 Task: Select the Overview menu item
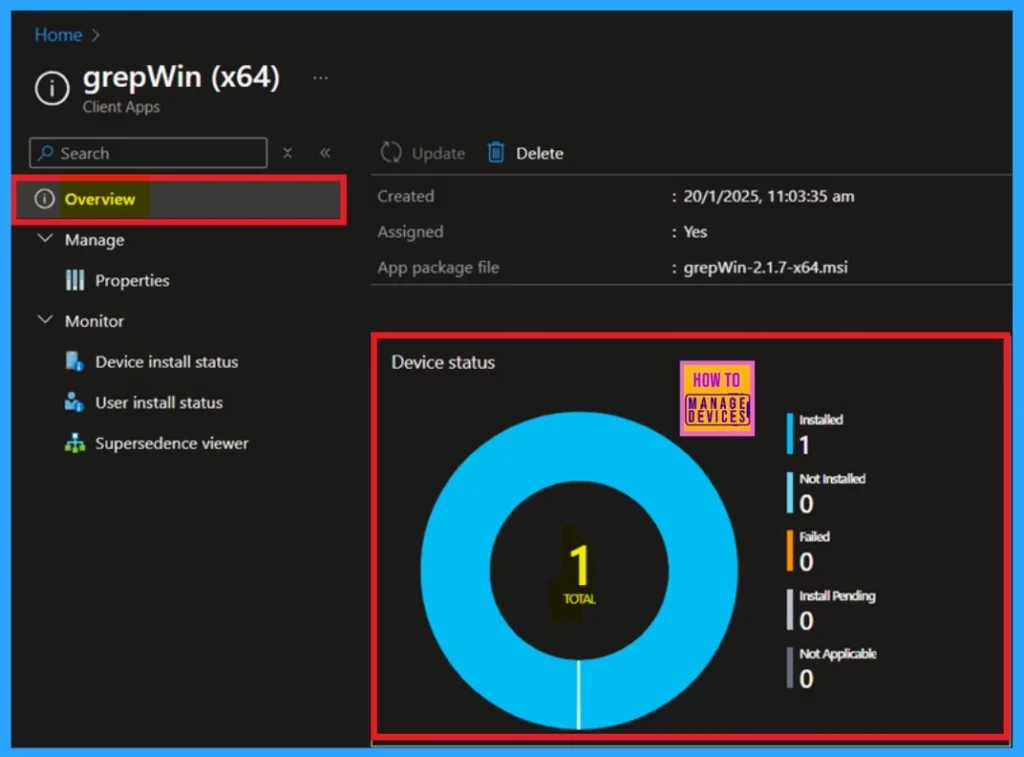click(179, 199)
